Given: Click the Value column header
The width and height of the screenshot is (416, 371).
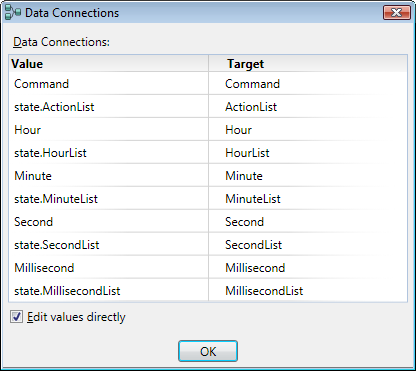Looking at the screenshot, I should [109, 64].
